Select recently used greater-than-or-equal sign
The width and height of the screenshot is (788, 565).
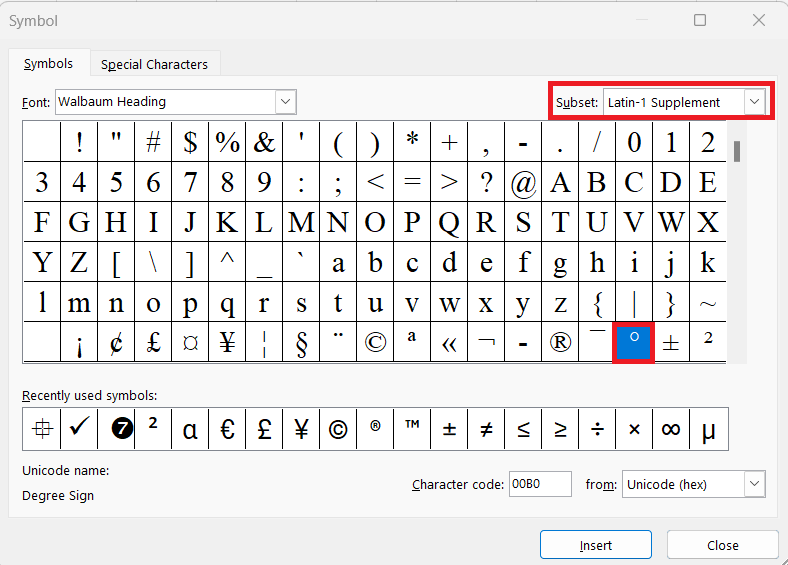click(x=560, y=429)
